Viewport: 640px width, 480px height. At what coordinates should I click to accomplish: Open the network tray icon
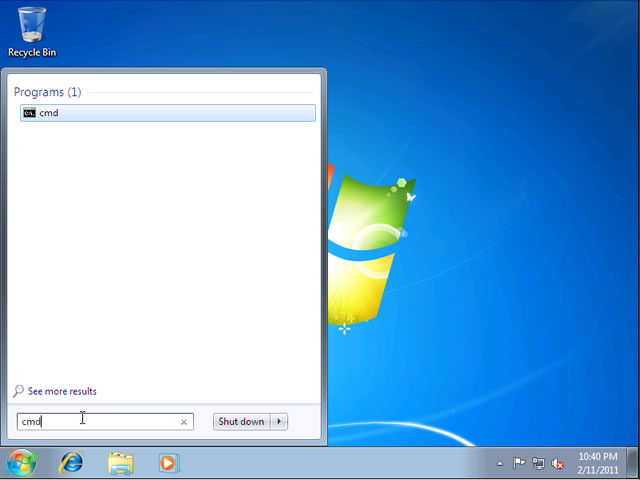(x=538, y=463)
